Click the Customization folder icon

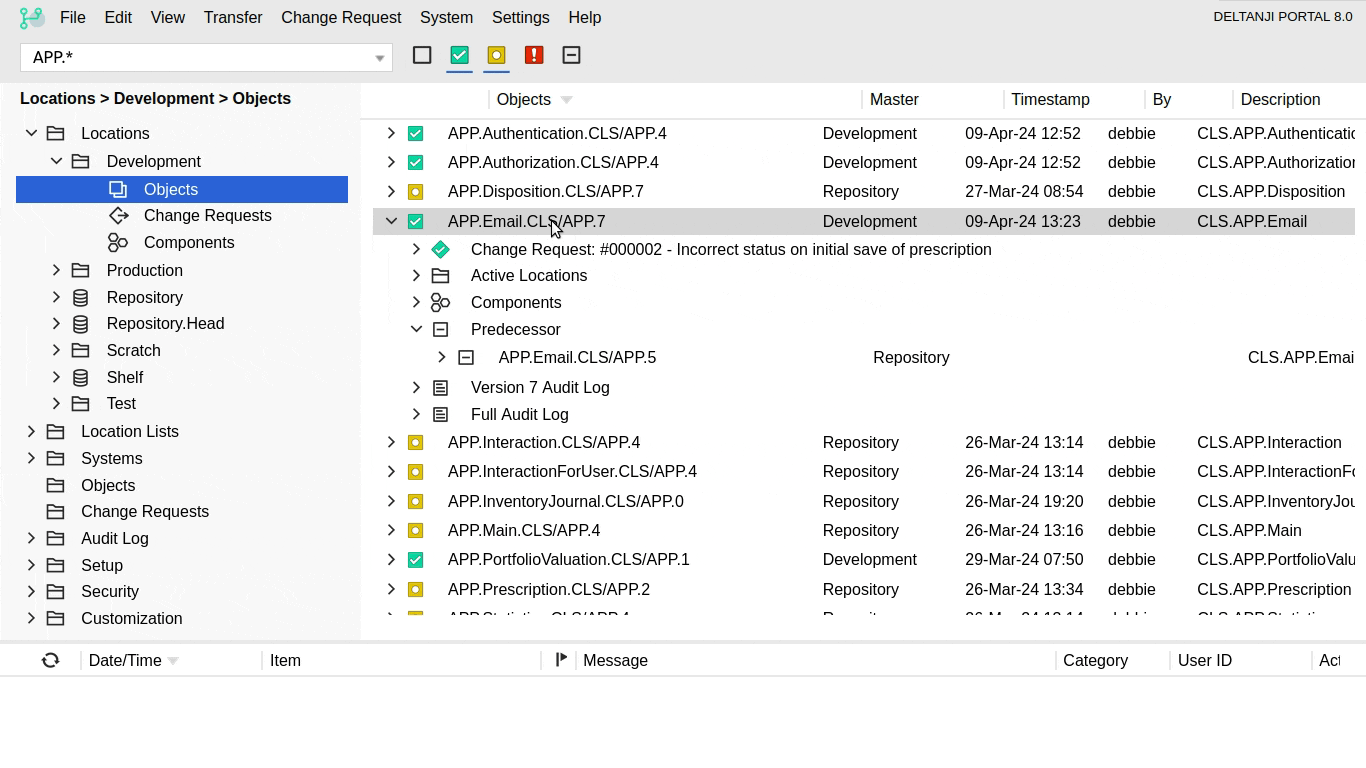pos(56,618)
